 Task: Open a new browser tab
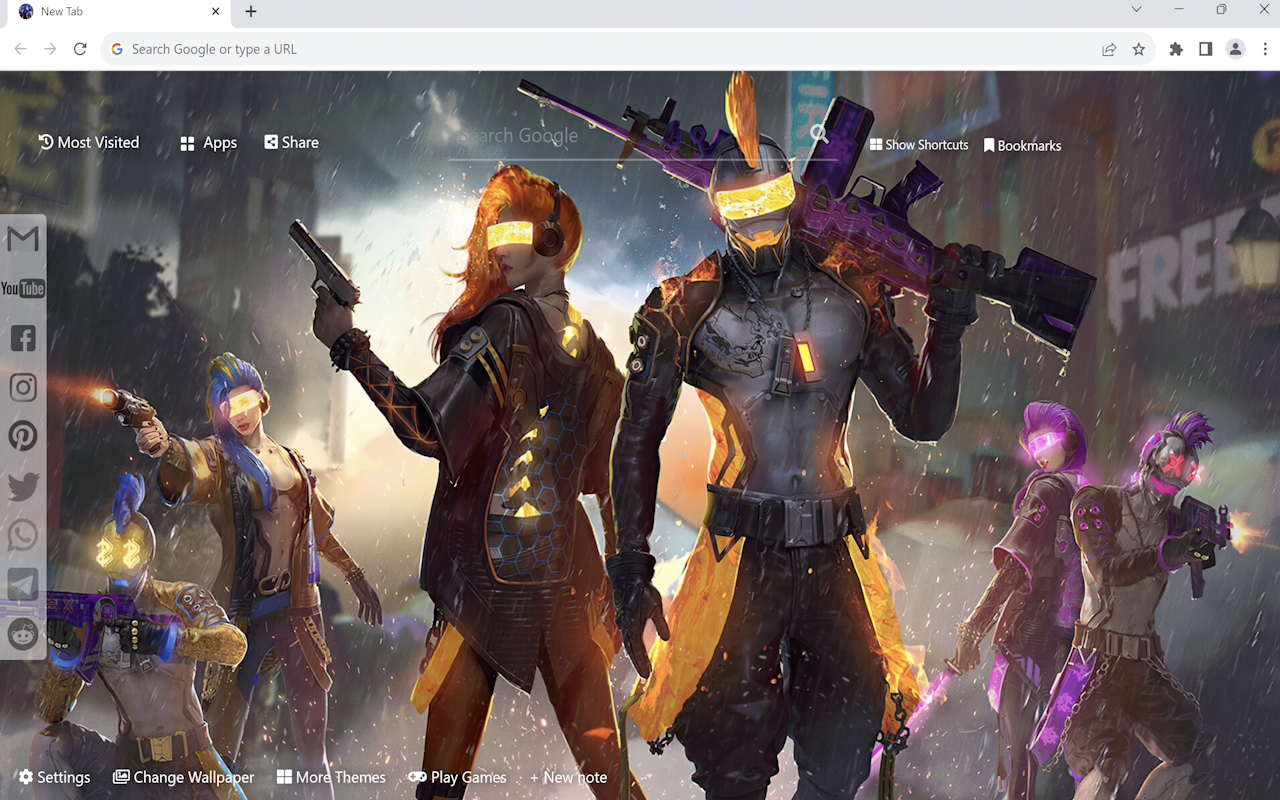click(x=251, y=11)
